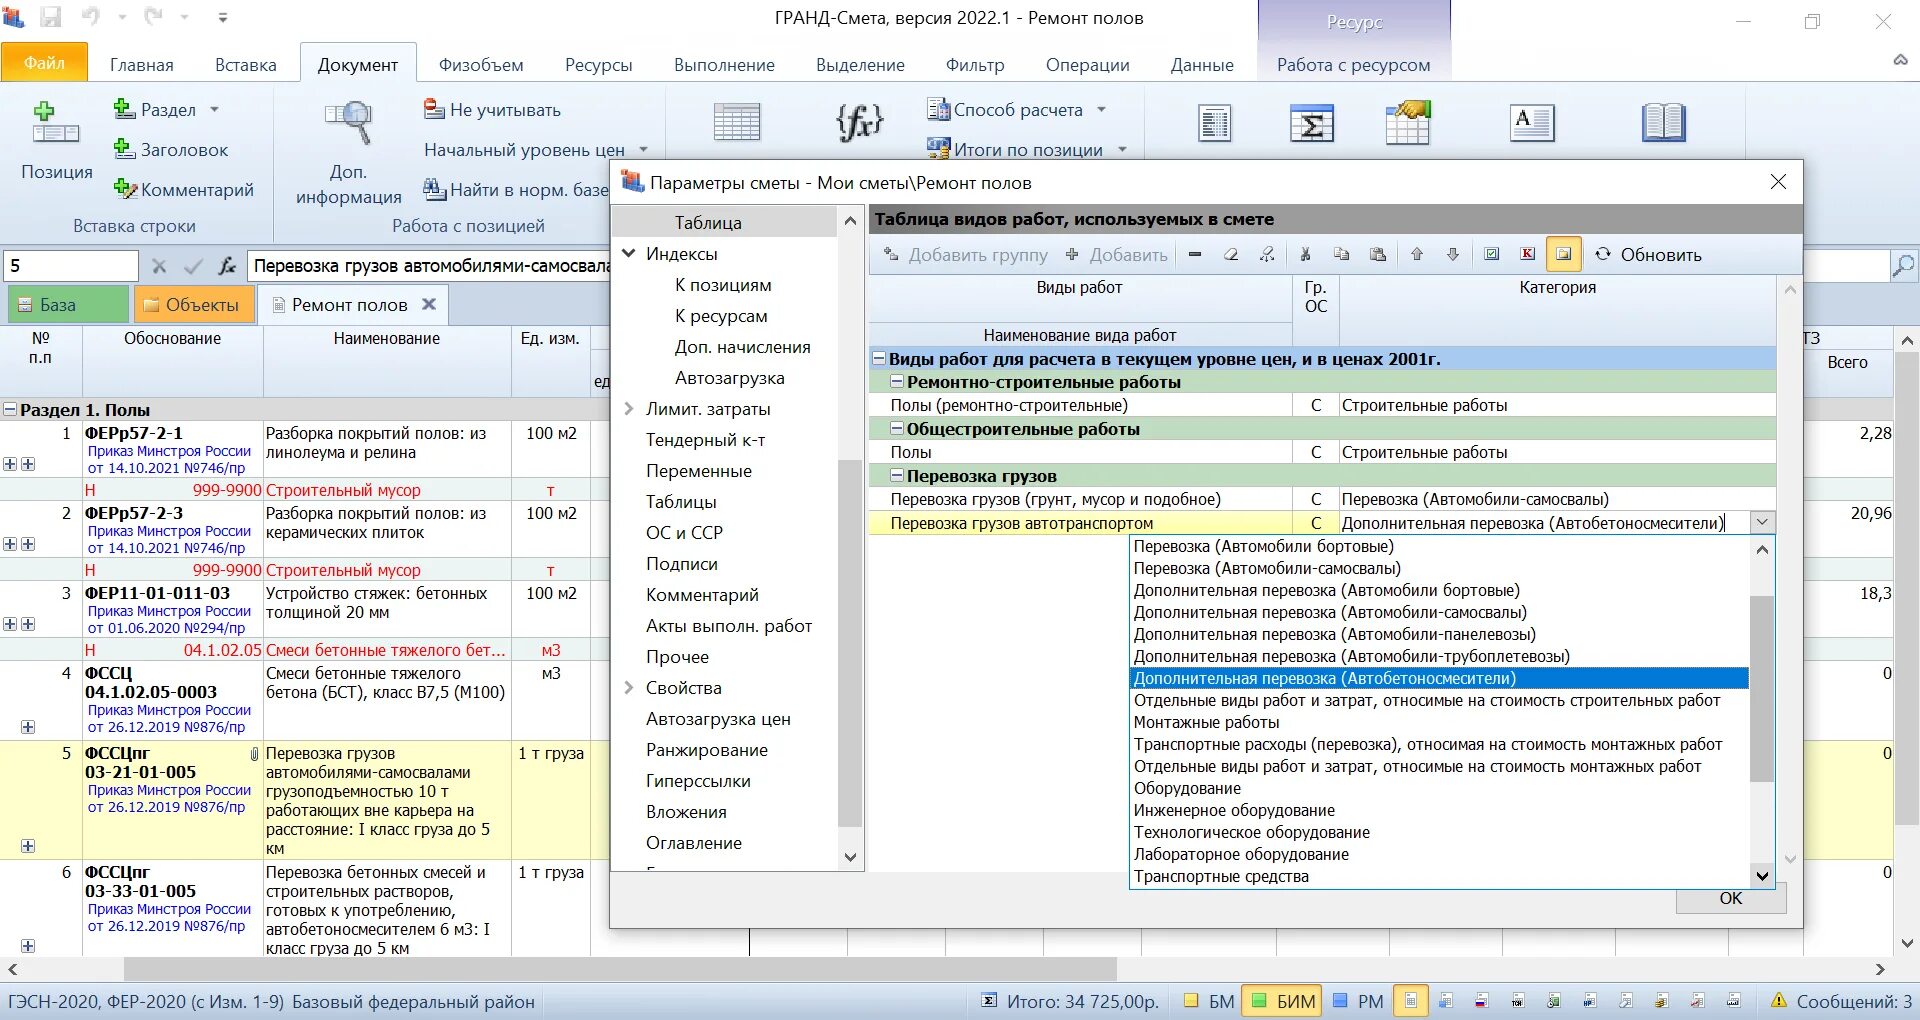Select Монтажные работы in category list

coord(1207,722)
